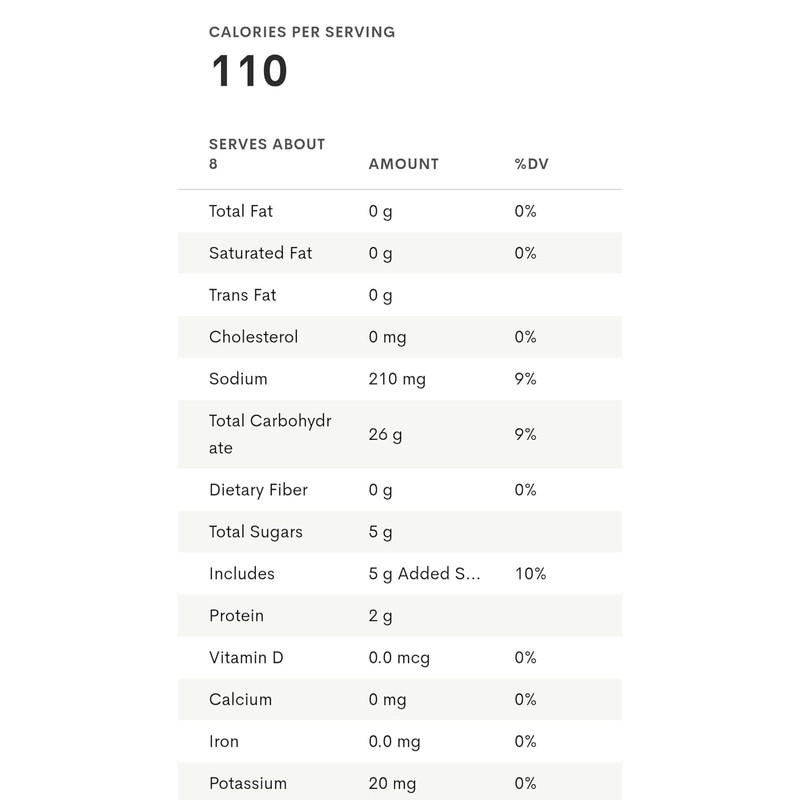The width and height of the screenshot is (800, 800).
Task: Select the Potassium 20 mg amount
Action: pyautogui.click(x=392, y=784)
